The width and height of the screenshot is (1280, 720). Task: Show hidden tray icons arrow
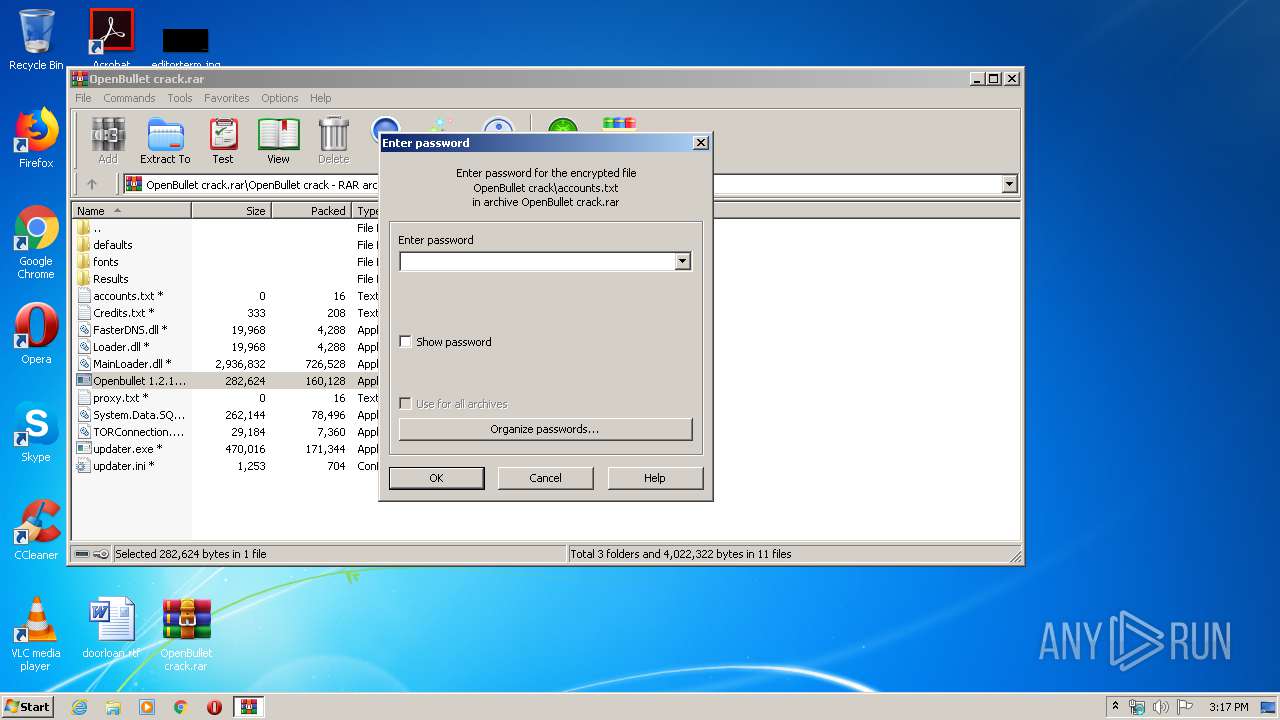click(1114, 706)
